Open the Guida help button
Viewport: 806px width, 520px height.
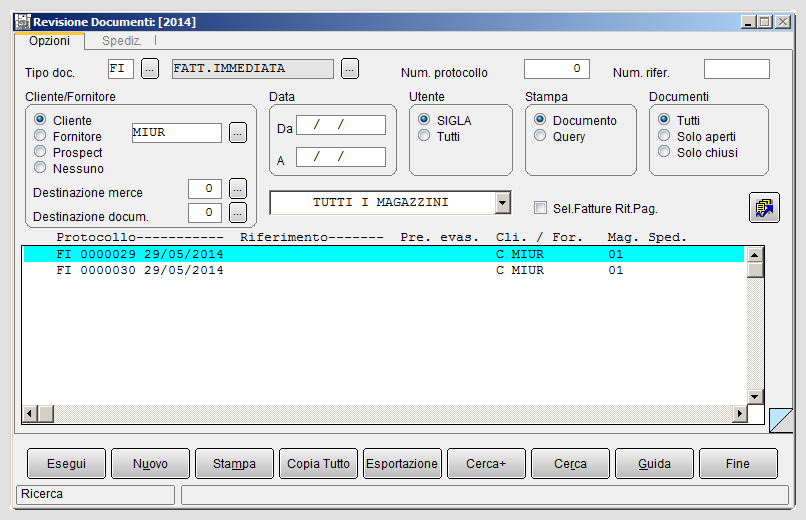[654, 463]
